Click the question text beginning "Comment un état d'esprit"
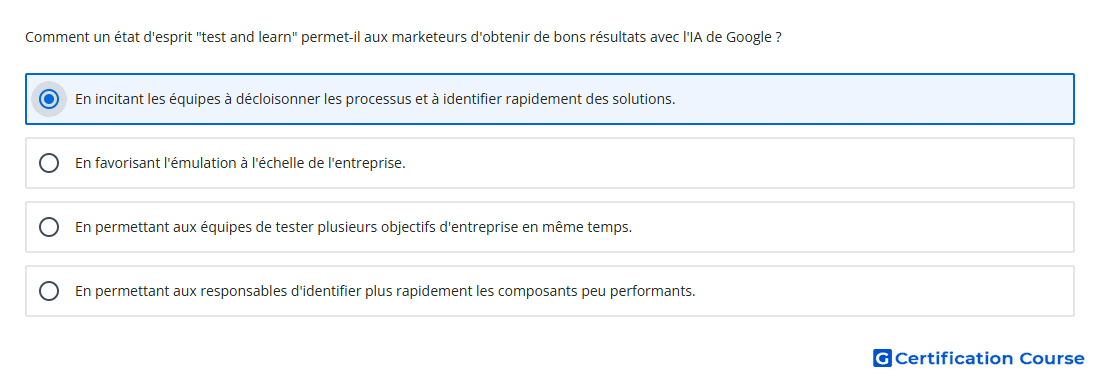Screen dimensions: 1100x377 [x=403, y=37]
